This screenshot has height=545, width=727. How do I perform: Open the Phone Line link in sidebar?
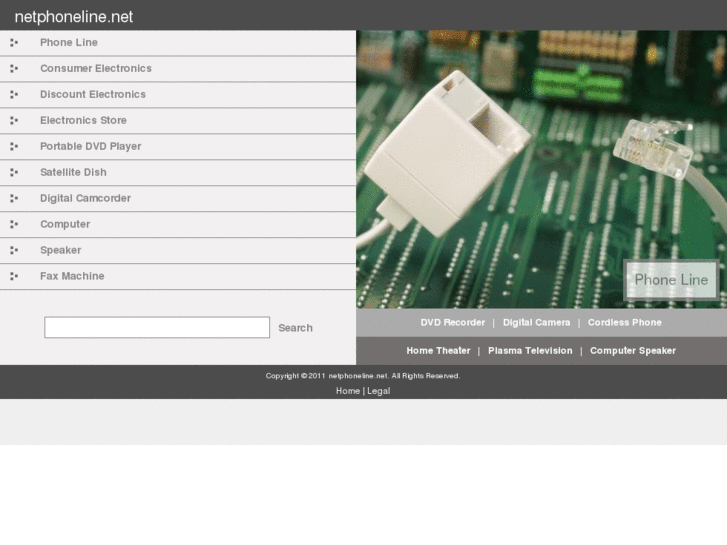[x=69, y=43]
